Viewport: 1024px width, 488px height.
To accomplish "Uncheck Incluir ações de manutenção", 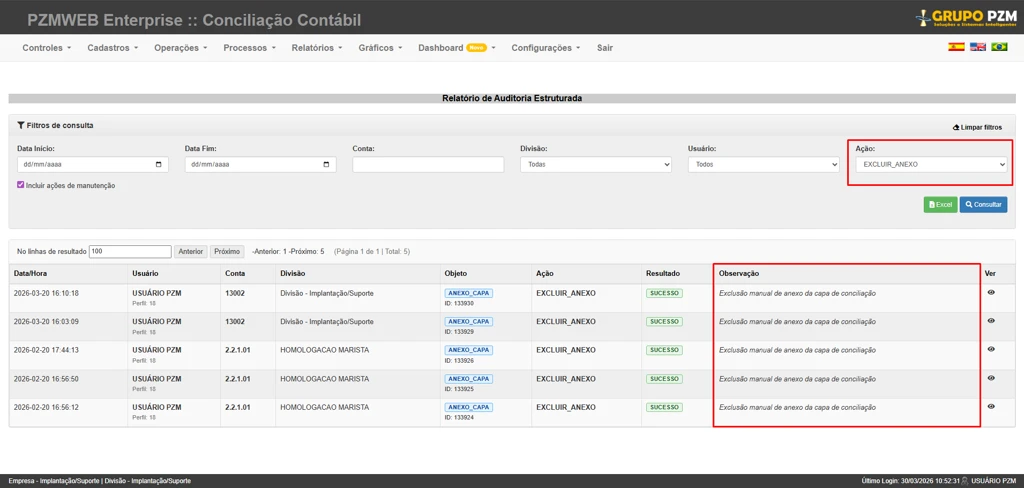I will [21, 185].
